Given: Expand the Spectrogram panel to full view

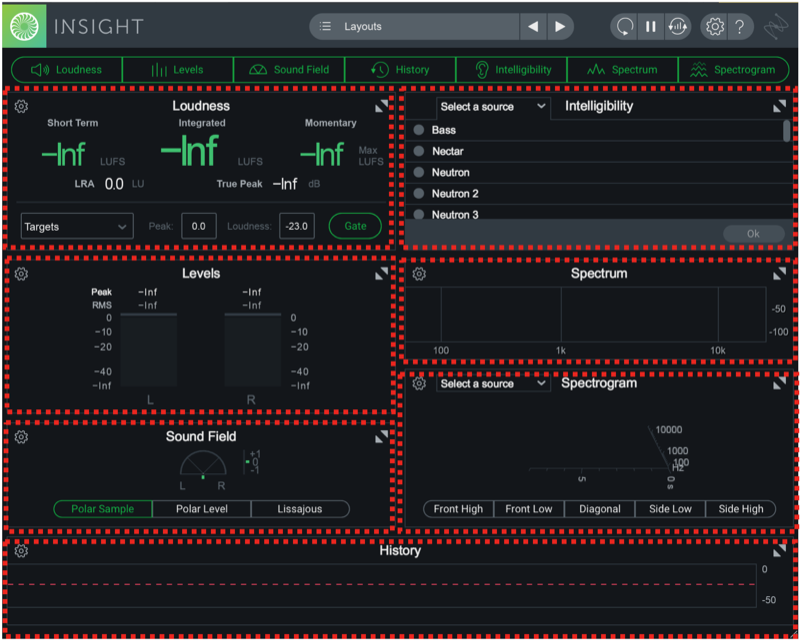Looking at the screenshot, I should click(779, 383).
